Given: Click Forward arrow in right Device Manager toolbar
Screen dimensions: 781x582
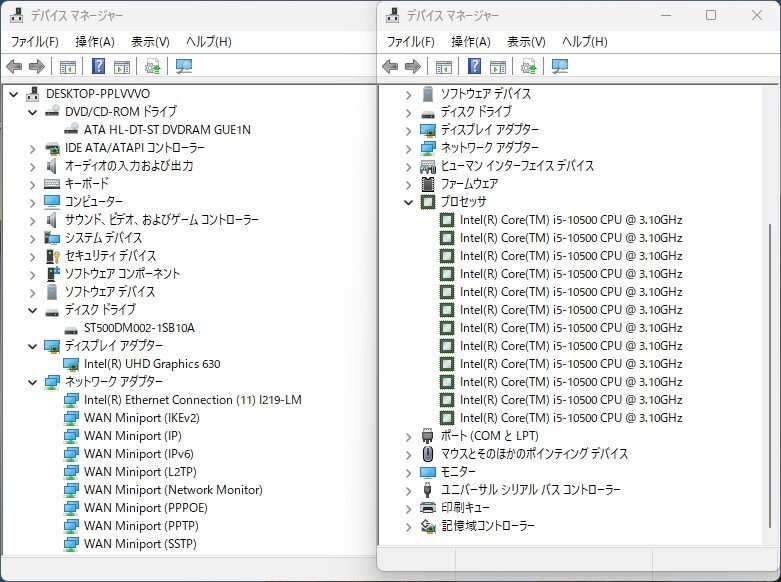Looking at the screenshot, I should tap(413, 66).
